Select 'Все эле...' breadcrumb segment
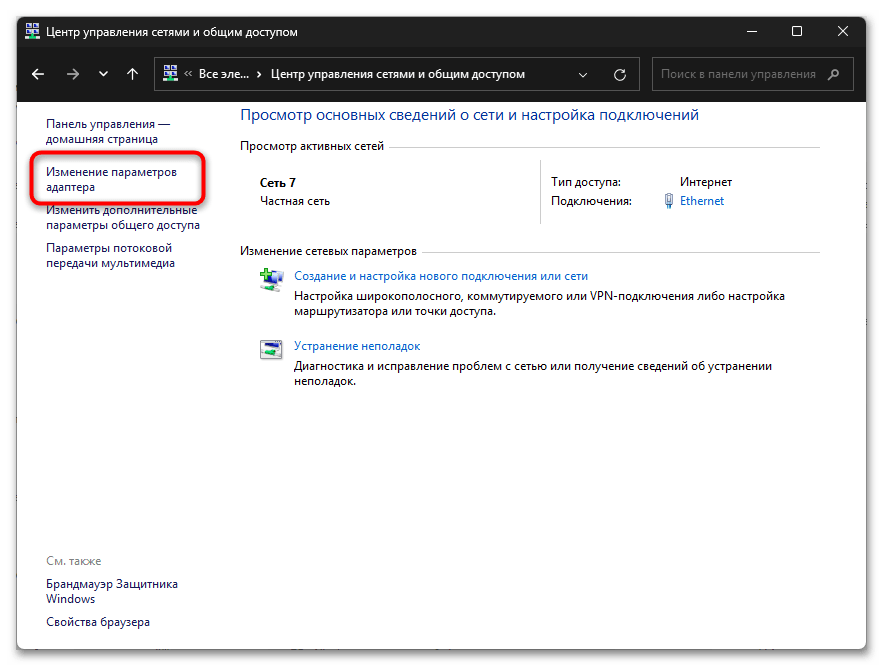Viewport: 883px width, 666px height. (224, 74)
